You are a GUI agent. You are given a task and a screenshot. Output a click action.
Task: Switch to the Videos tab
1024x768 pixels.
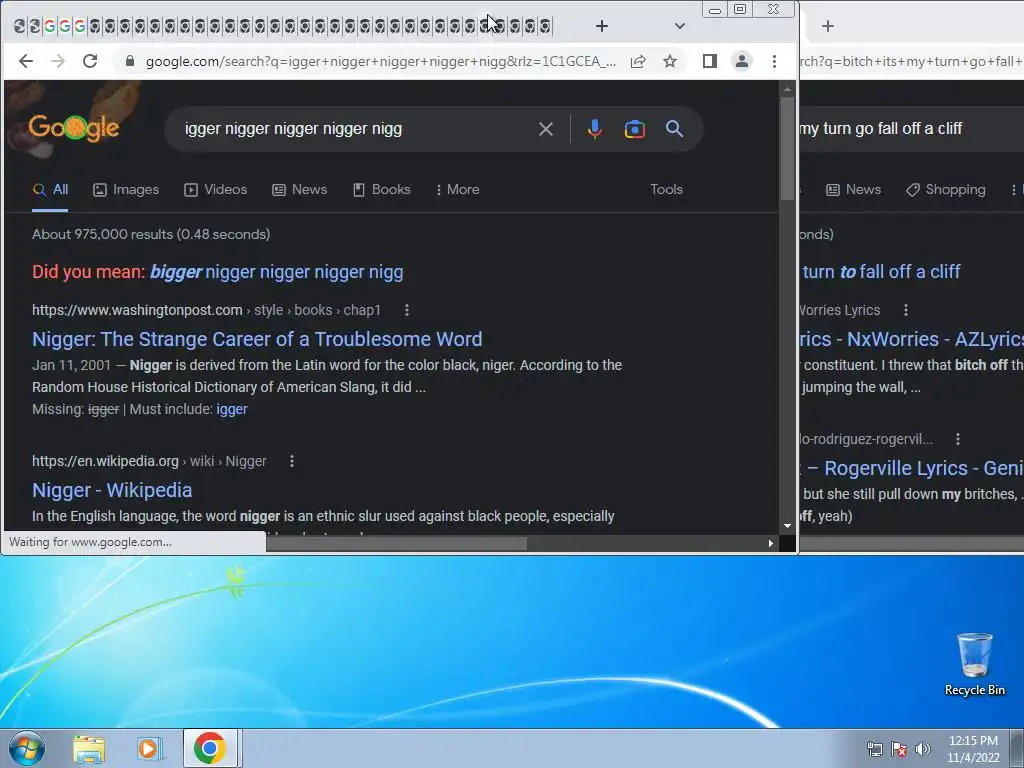216,189
